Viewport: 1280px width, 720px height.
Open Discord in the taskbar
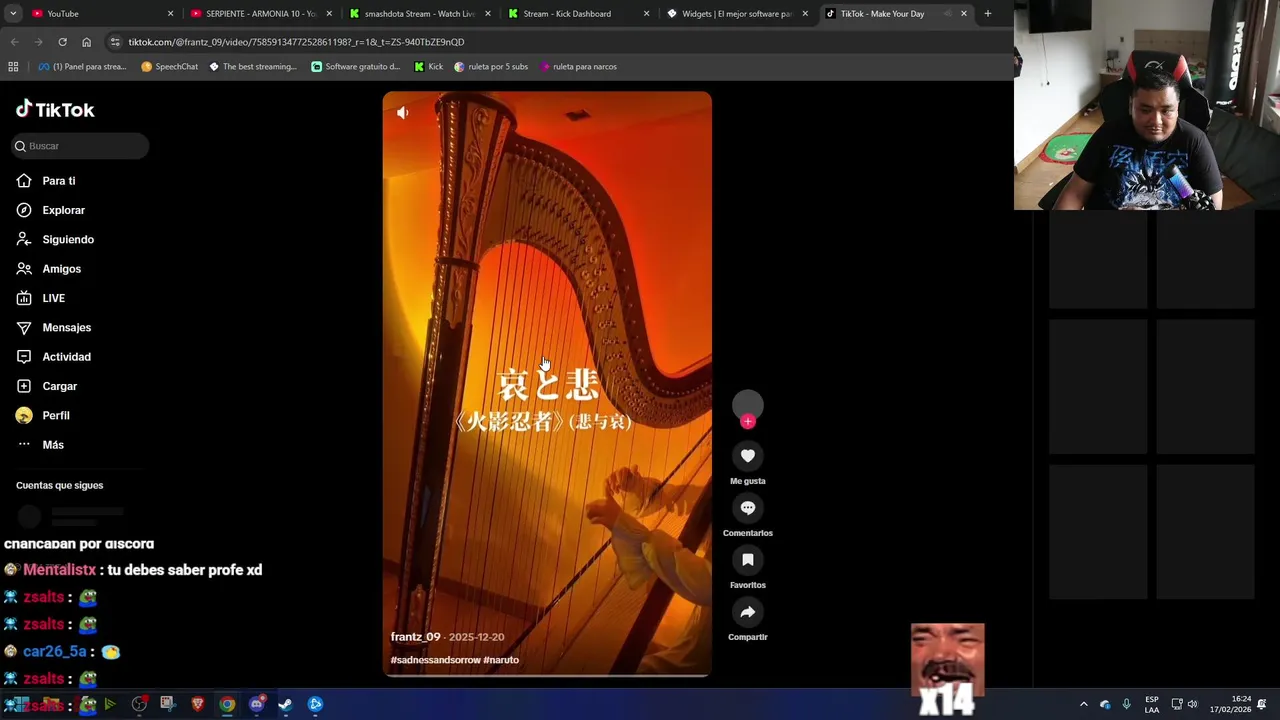click(x=257, y=704)
